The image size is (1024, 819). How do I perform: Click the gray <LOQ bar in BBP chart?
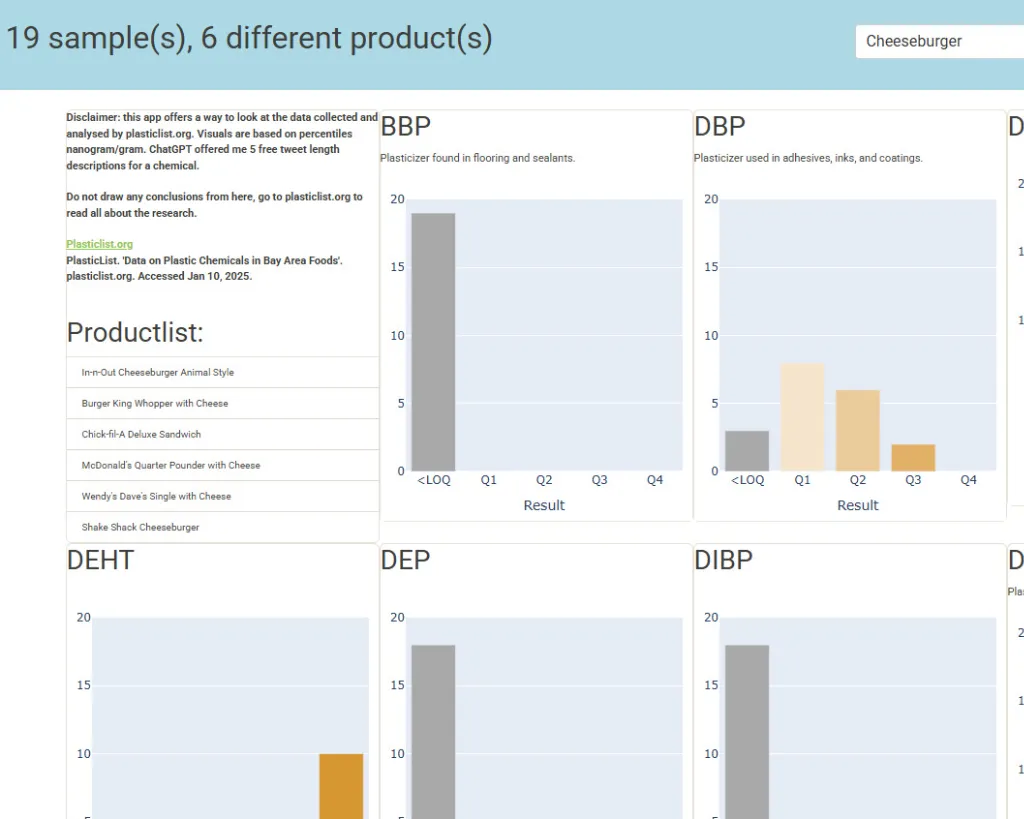pyautogui.click(x=433, y=342)
